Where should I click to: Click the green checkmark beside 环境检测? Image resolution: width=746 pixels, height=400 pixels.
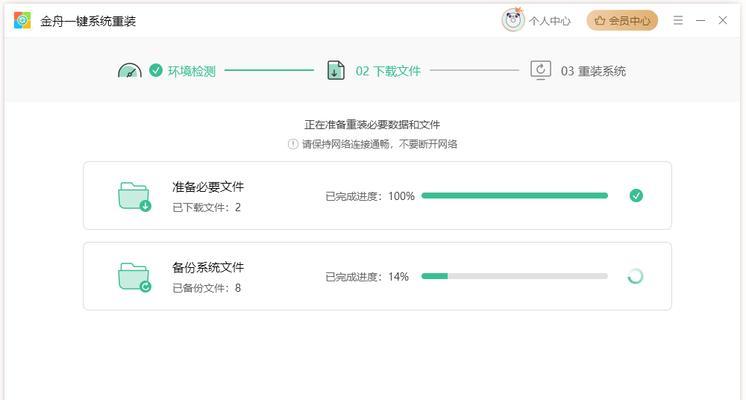(x=156, y=70)
